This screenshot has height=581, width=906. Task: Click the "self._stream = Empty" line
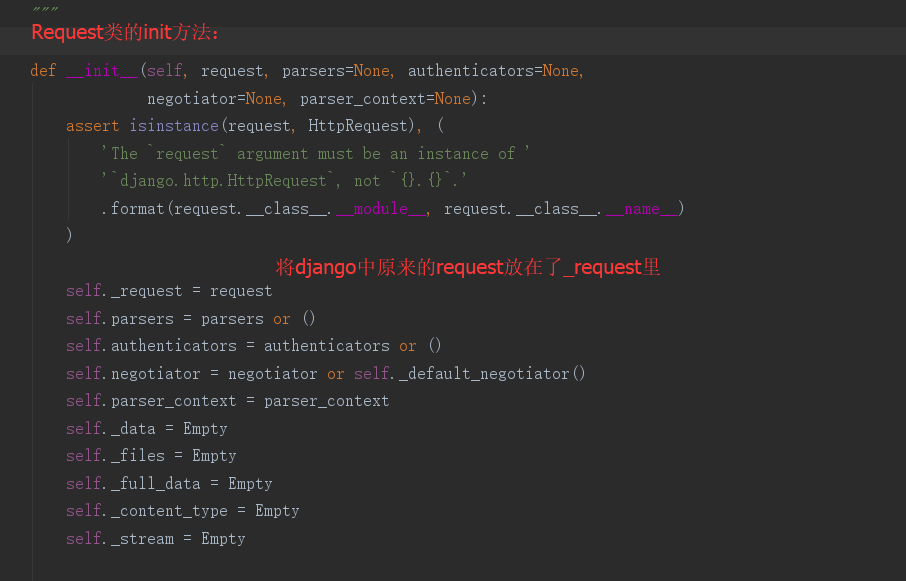click(x=156, y=538)
